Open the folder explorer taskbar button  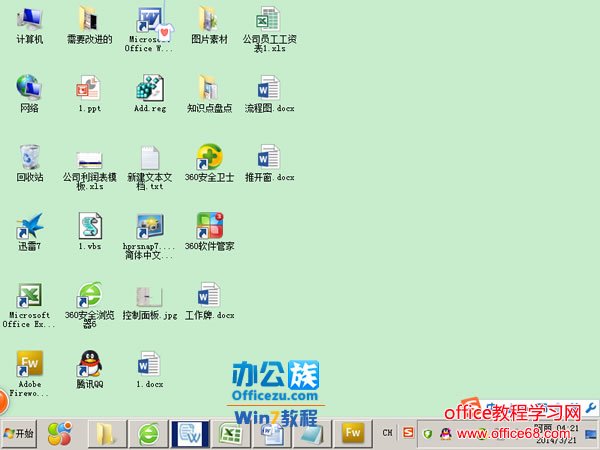pyautogui.click(x=107, y=434)
